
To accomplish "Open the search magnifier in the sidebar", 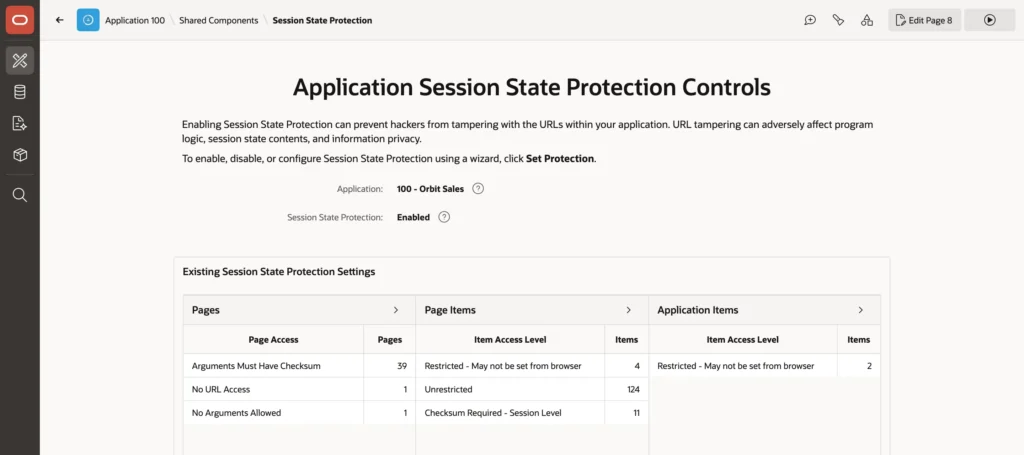I will [x=20, y=195].
